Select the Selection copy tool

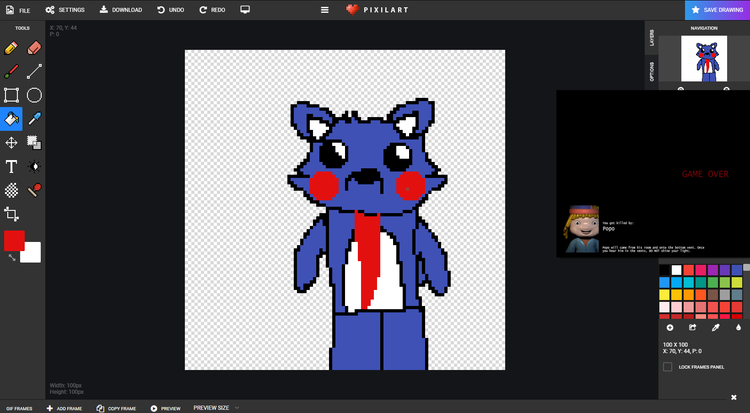(34, 143)
